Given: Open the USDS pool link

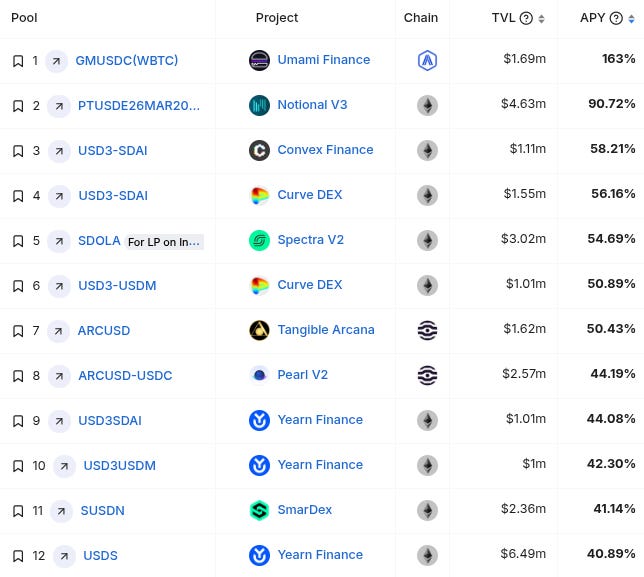Looking at the screenshot, I should click(x=100, y=556).
